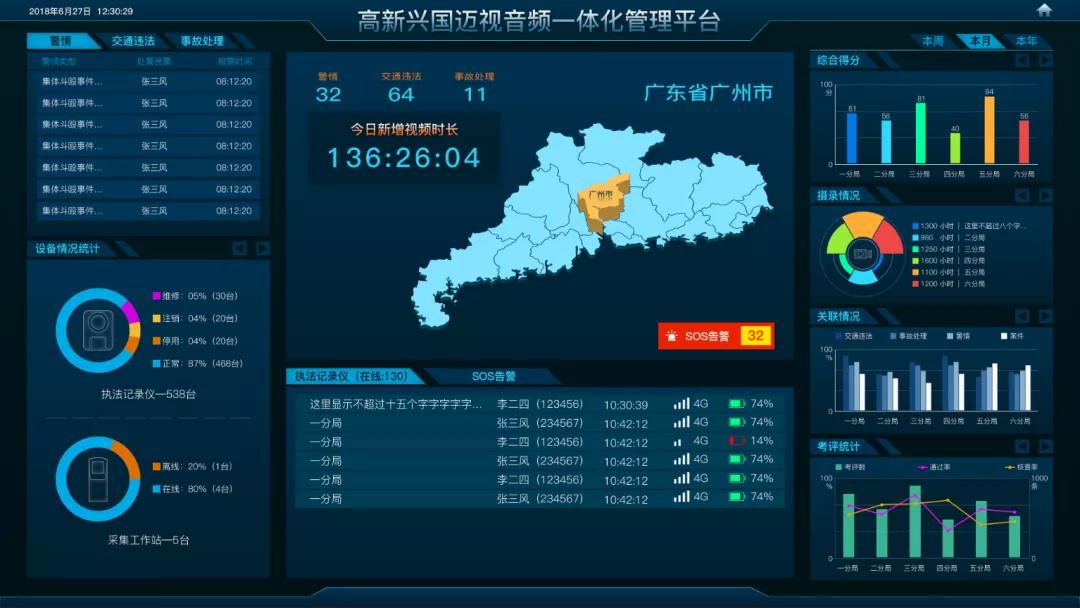Click the orange 五分局 bar in 综合得分
The height and width of the screenshot is (608, 1080).
click(x=989, y=130)
